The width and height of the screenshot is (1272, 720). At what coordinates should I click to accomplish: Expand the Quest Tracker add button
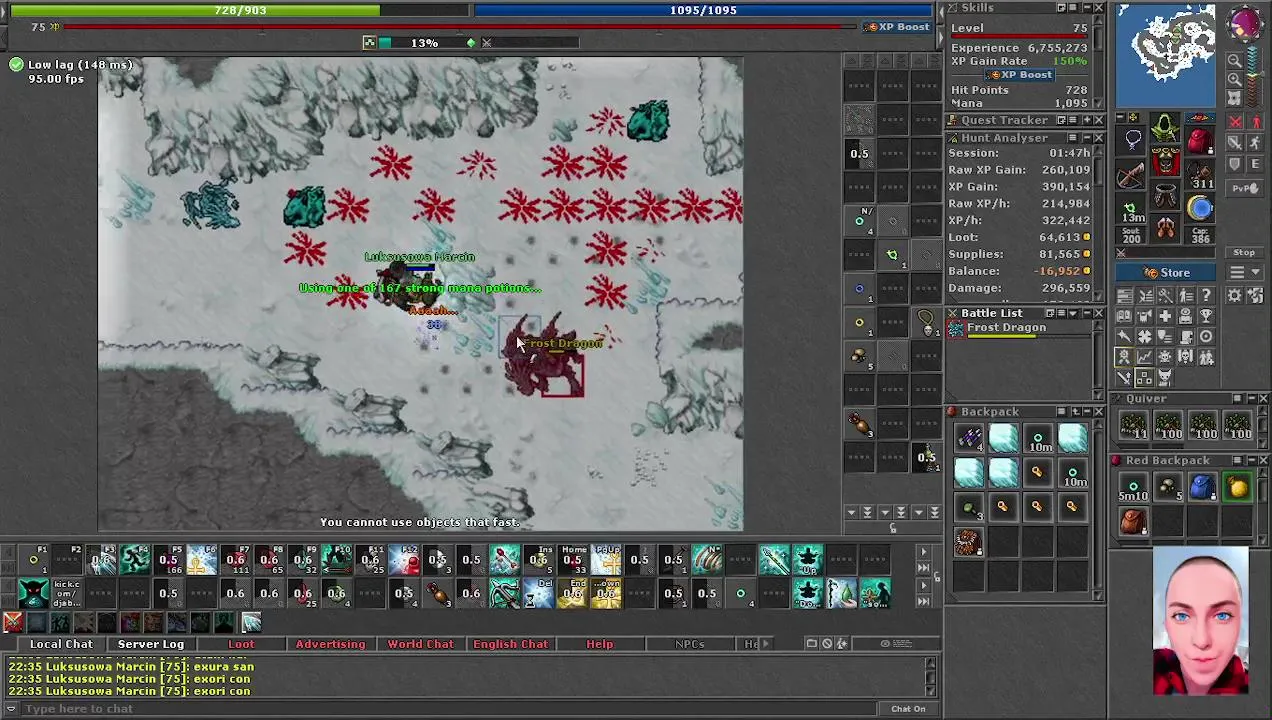point(1087,120)
